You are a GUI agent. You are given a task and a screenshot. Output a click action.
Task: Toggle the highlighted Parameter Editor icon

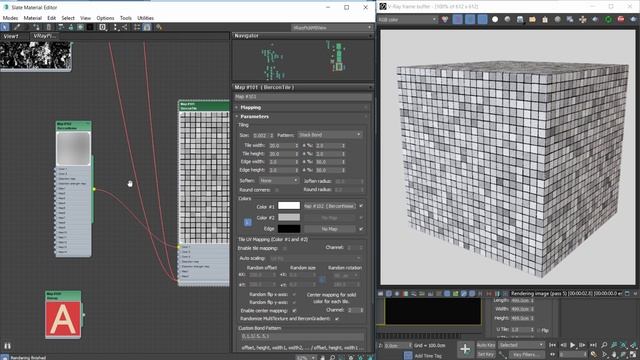[147, 27]
